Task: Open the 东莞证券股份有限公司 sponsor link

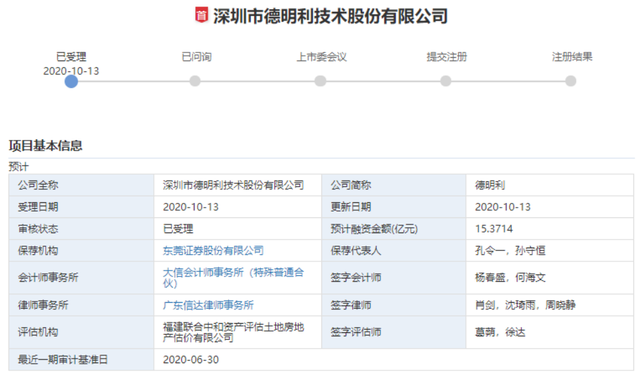Action: coord(213,251)
